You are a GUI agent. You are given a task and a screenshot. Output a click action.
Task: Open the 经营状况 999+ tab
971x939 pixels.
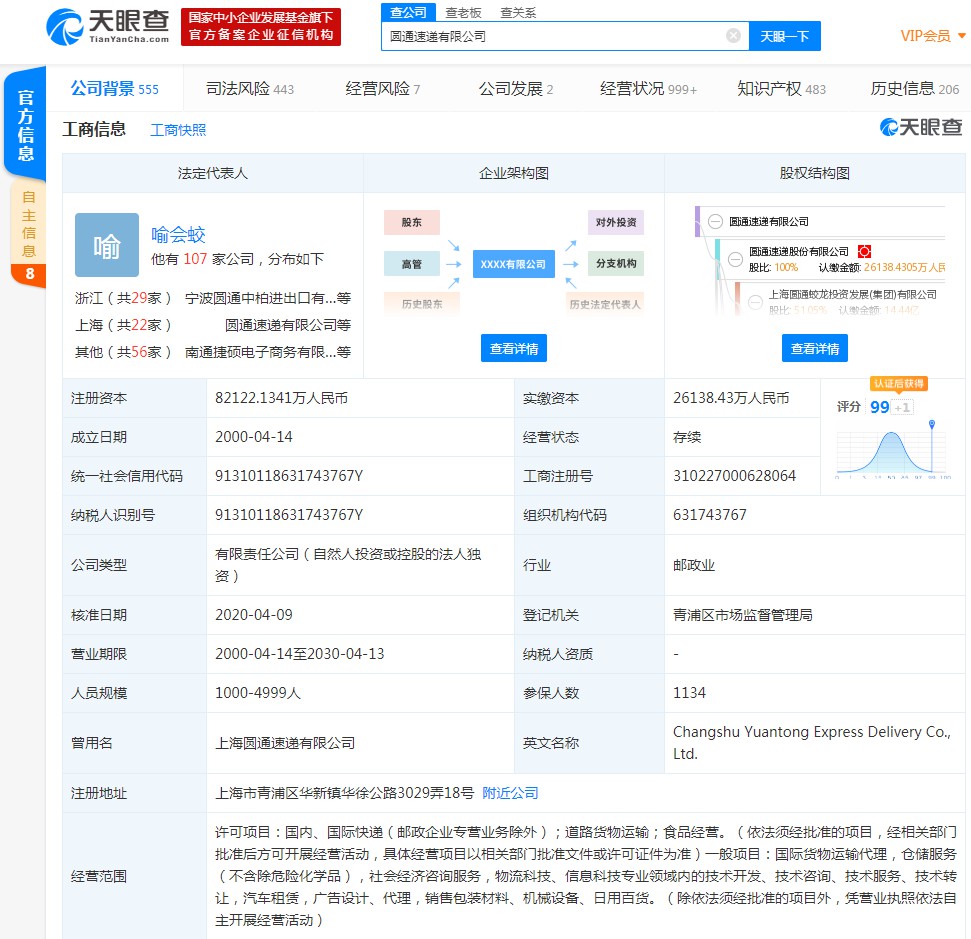[x=648, y=89]
